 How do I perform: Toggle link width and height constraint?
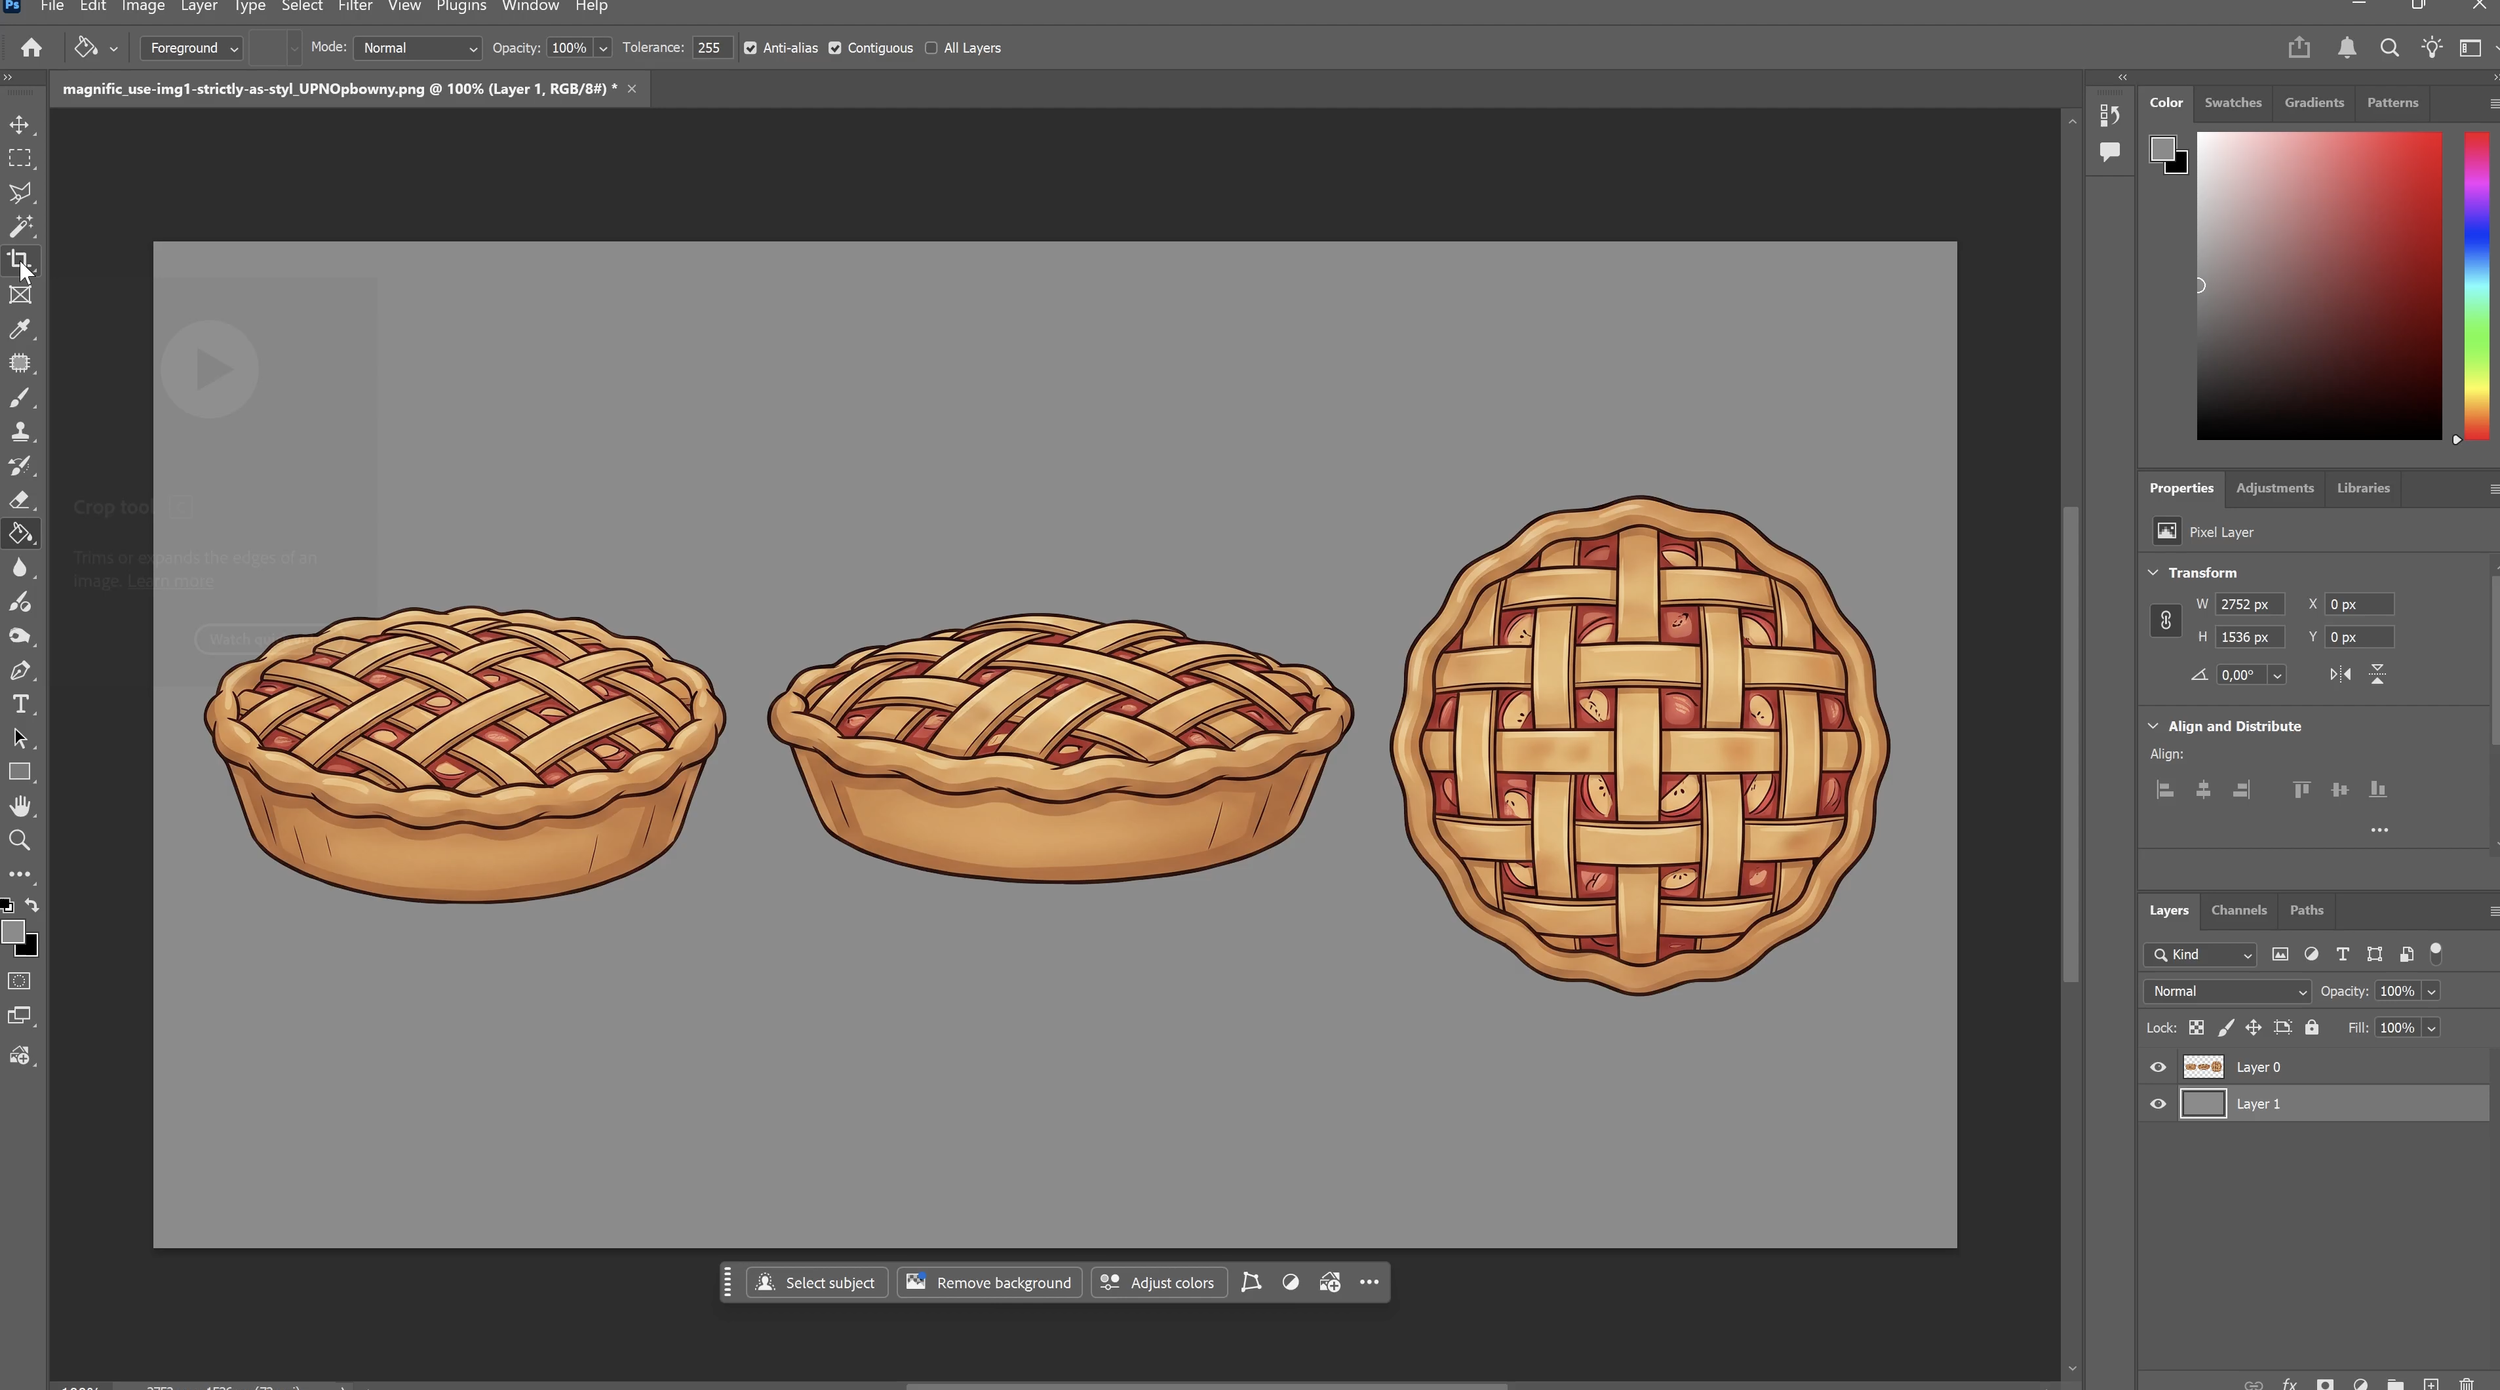pos(2165,621)
